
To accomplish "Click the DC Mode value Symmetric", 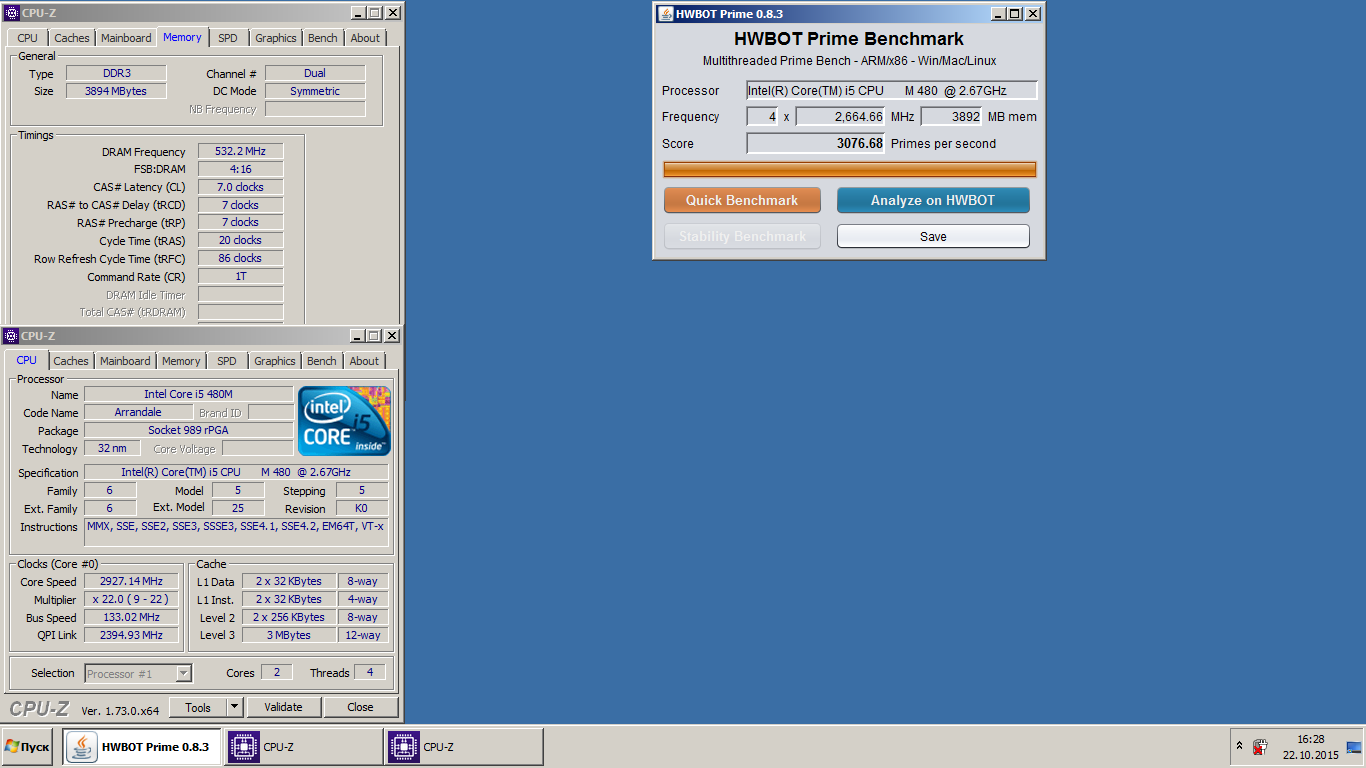I will click(x=315, y=91).
